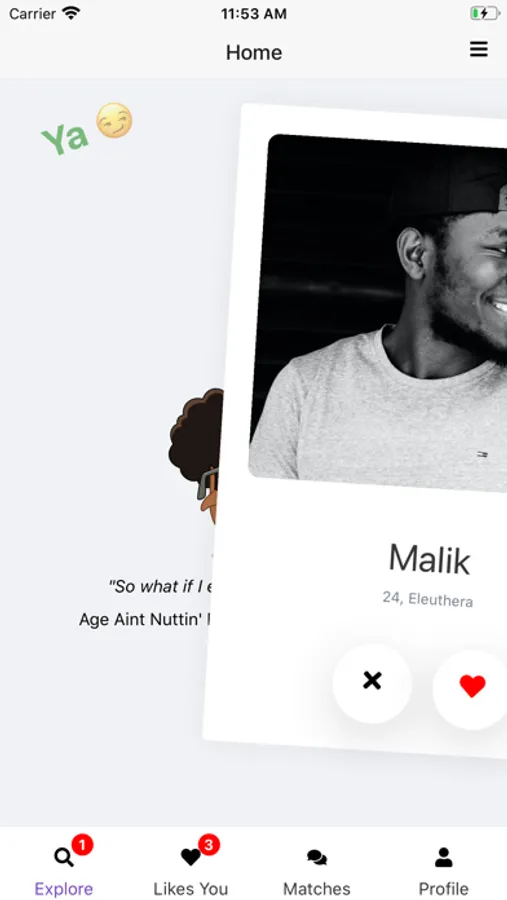Tap Malik's name on the card
Screen dimensions: 507x900
[429, 558]
